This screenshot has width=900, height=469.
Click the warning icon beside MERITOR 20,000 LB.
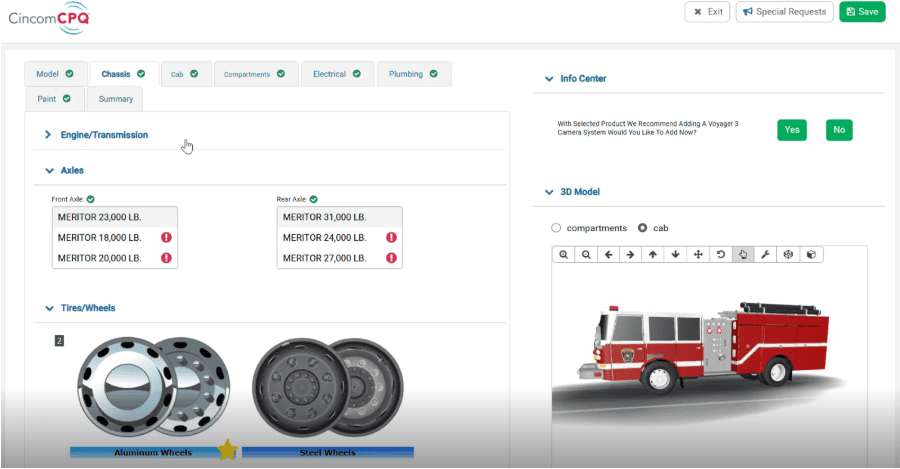coord(166,258)
